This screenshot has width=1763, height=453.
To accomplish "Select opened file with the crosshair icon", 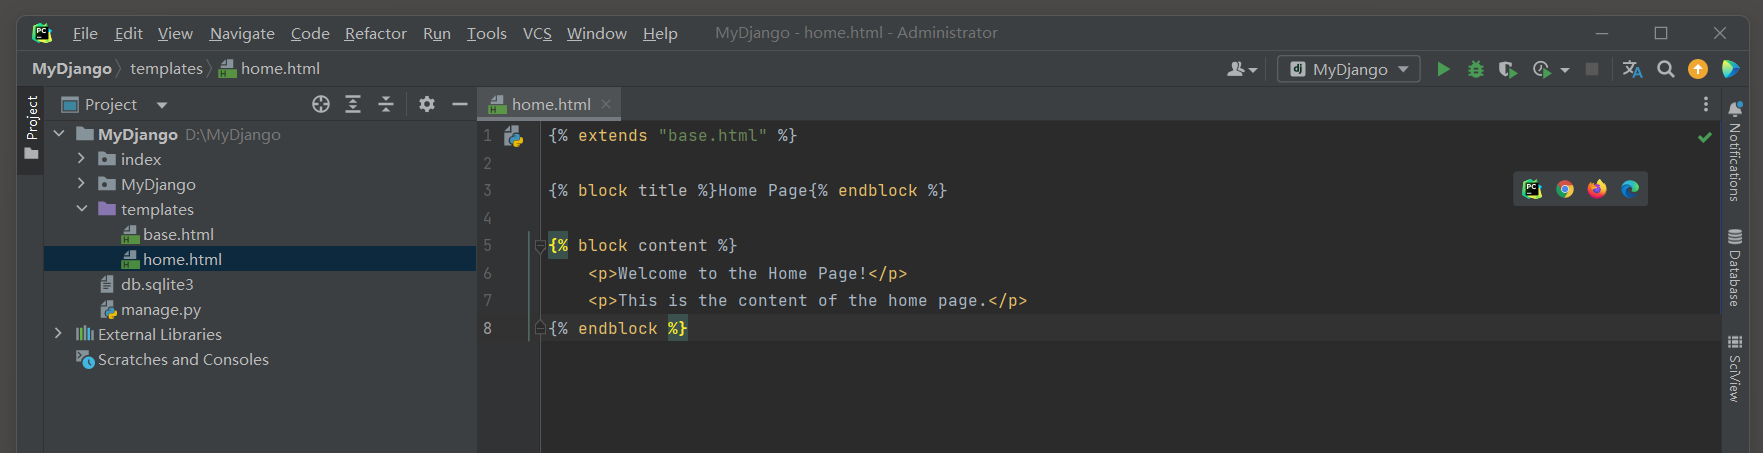I will (x=321, y=104).
